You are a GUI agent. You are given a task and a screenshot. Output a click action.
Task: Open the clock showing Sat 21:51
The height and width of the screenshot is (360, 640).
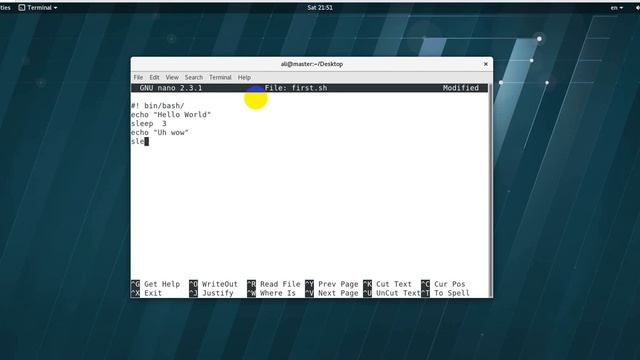[320, 7]
